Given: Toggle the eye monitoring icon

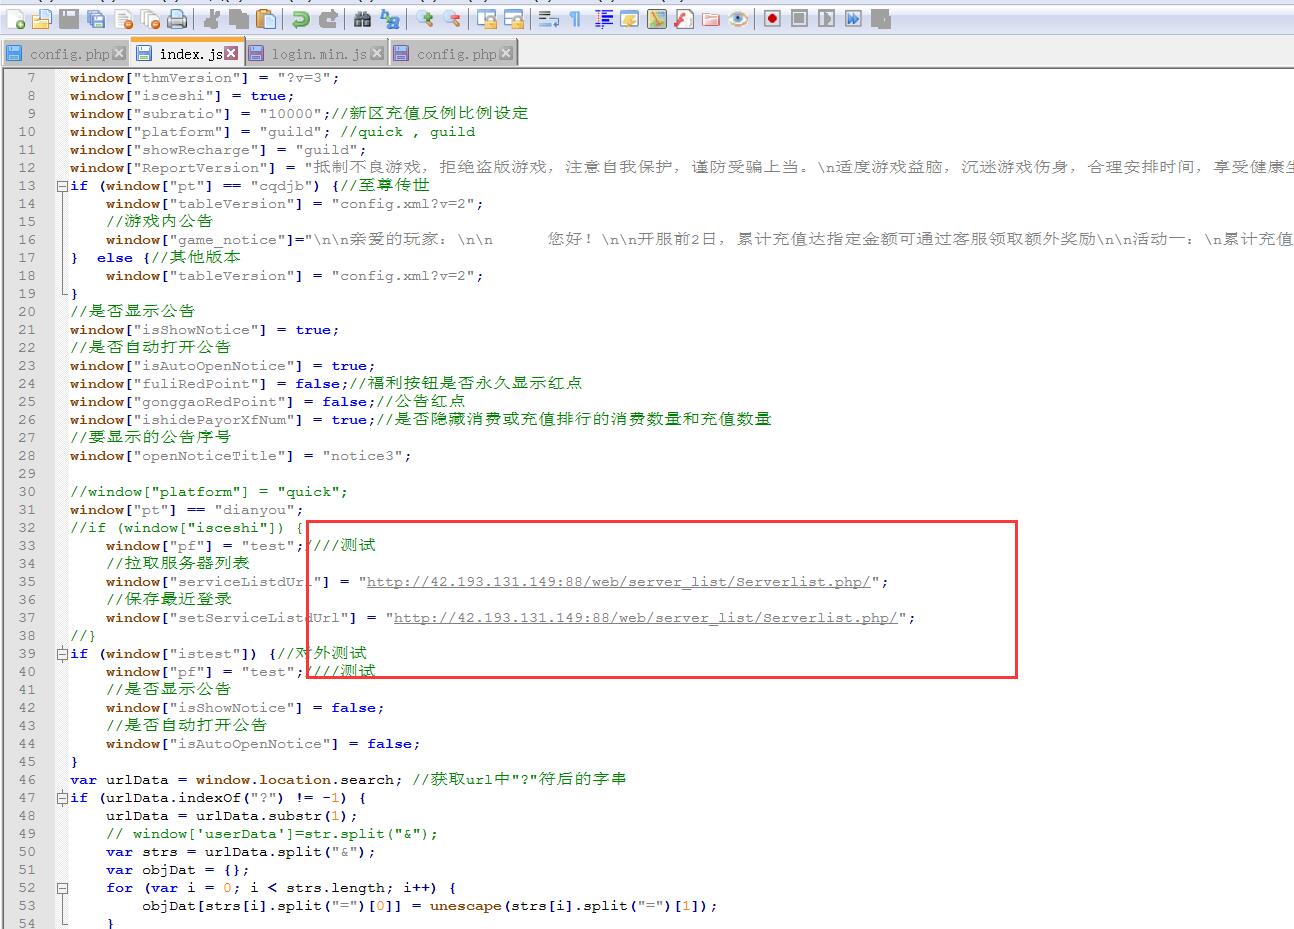Looking at the screenshot, I should [x=738, y=19].
